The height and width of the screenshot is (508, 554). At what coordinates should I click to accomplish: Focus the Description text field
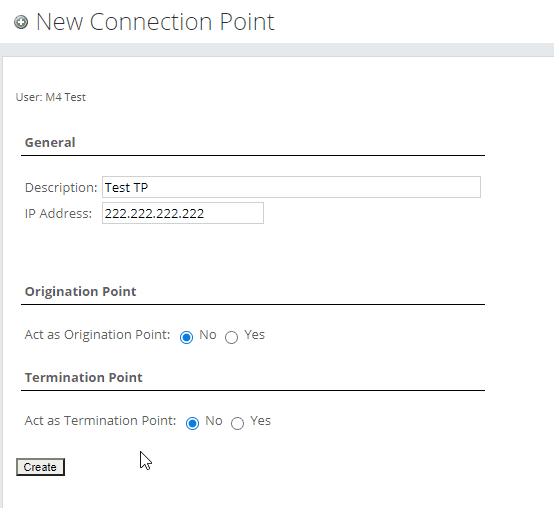[x=291, y=187]
